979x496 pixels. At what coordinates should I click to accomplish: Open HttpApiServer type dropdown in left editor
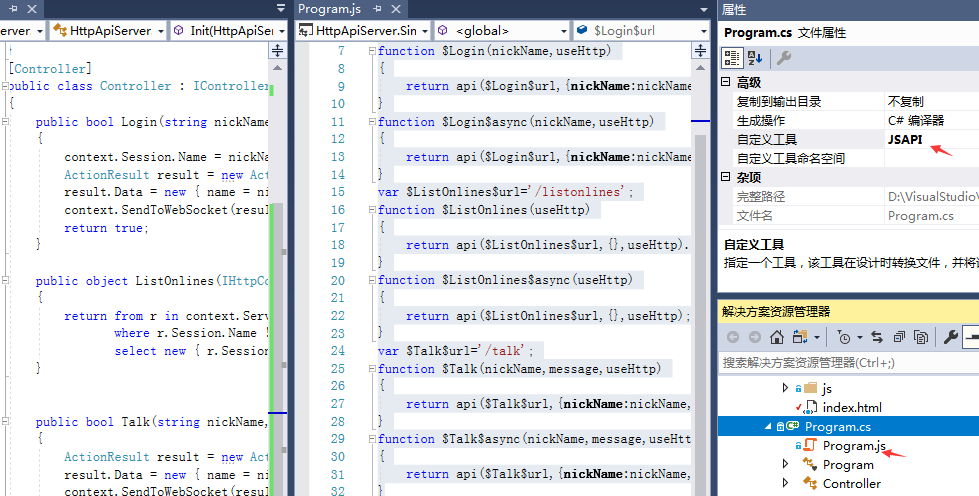[161, 31]
